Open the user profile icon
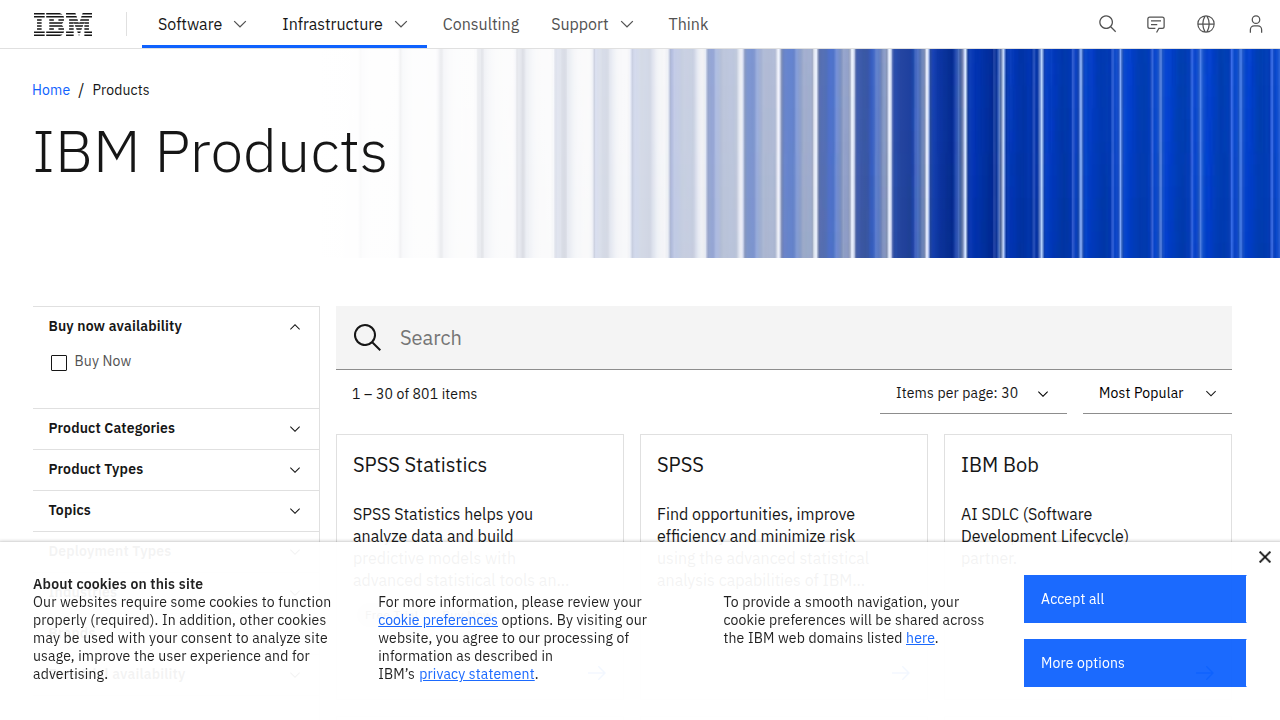This screenshot has height=720, width=1280. point(1256,24)
